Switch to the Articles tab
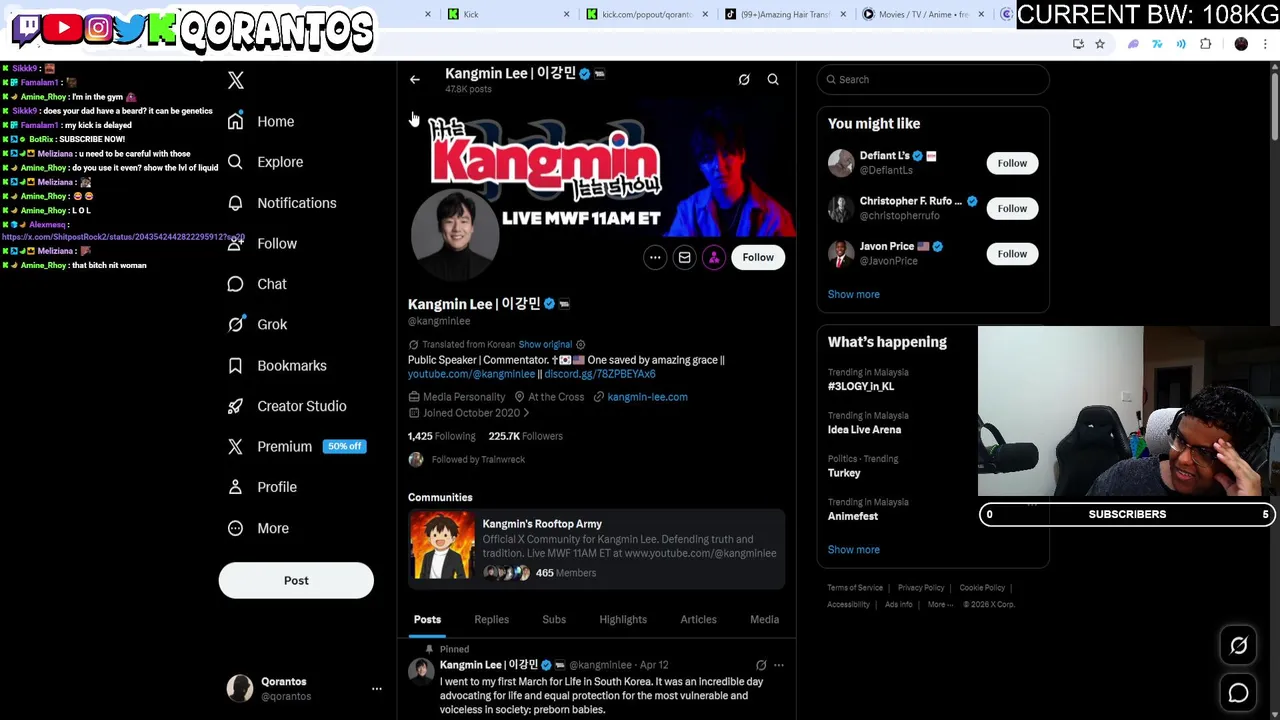Viewport: 1280px width, 720px height. click(x=698, y=620)
